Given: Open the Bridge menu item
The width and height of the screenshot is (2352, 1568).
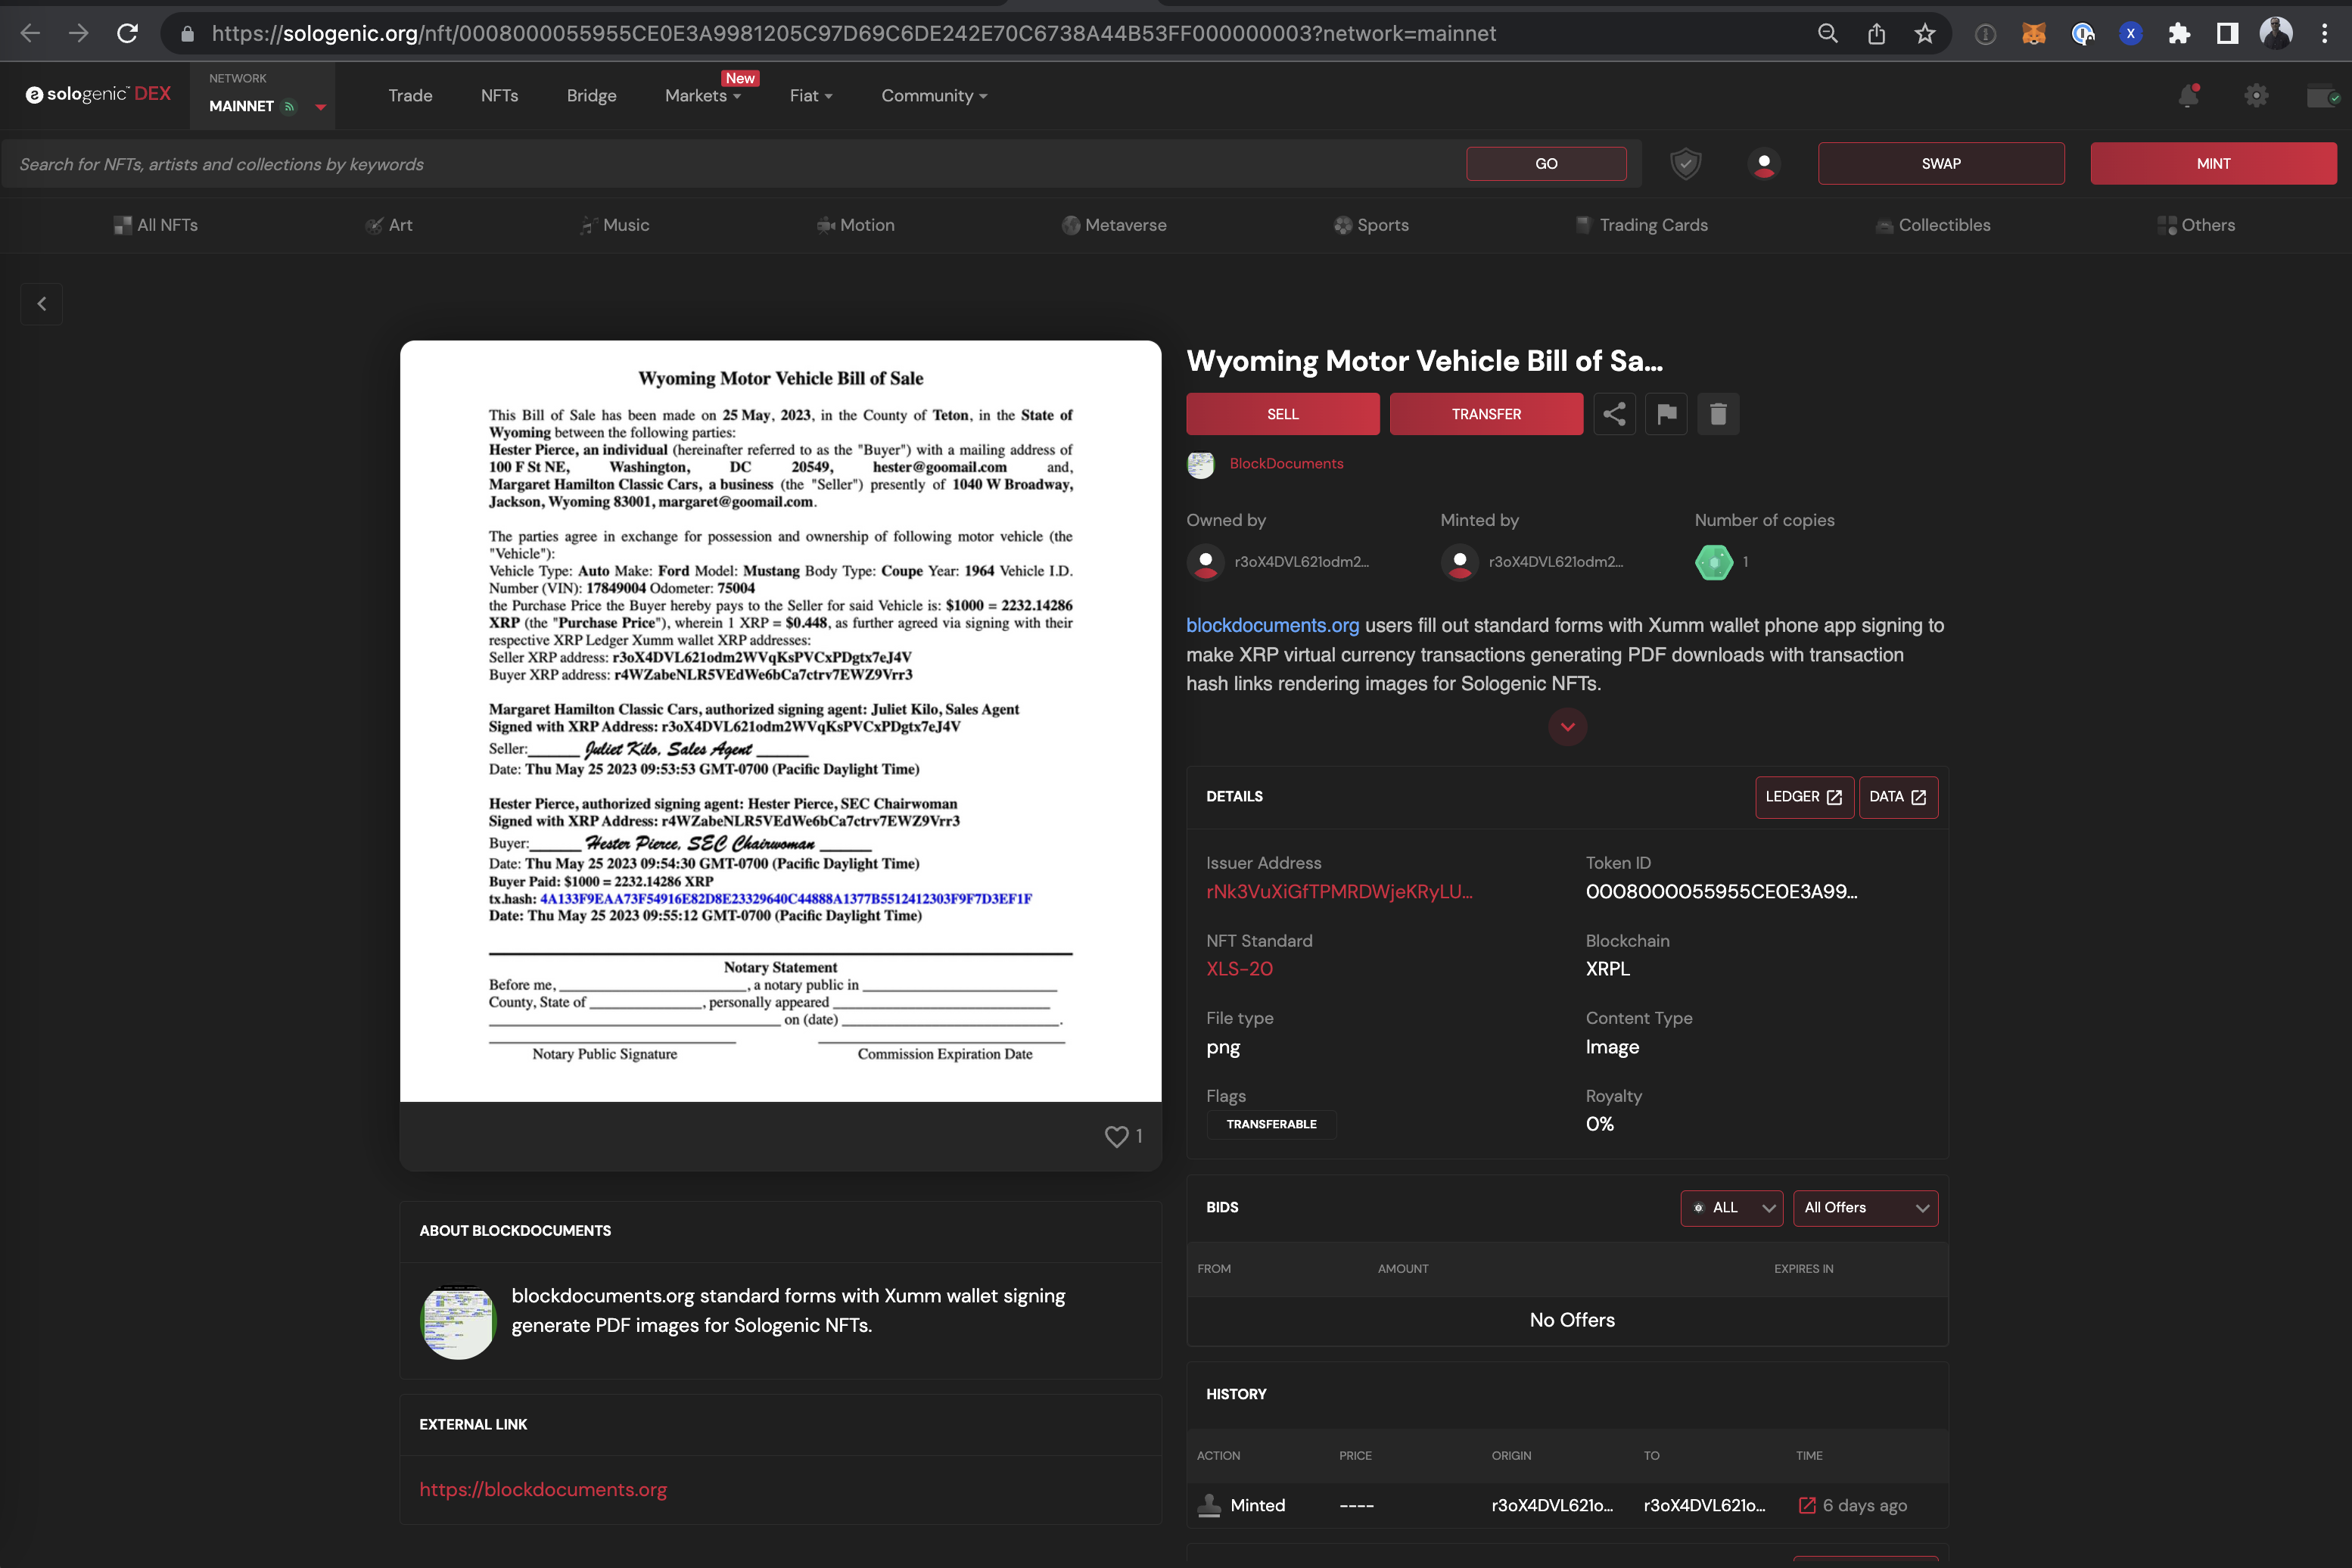Looking at the screenshot, I should click(x=591, y=96).
